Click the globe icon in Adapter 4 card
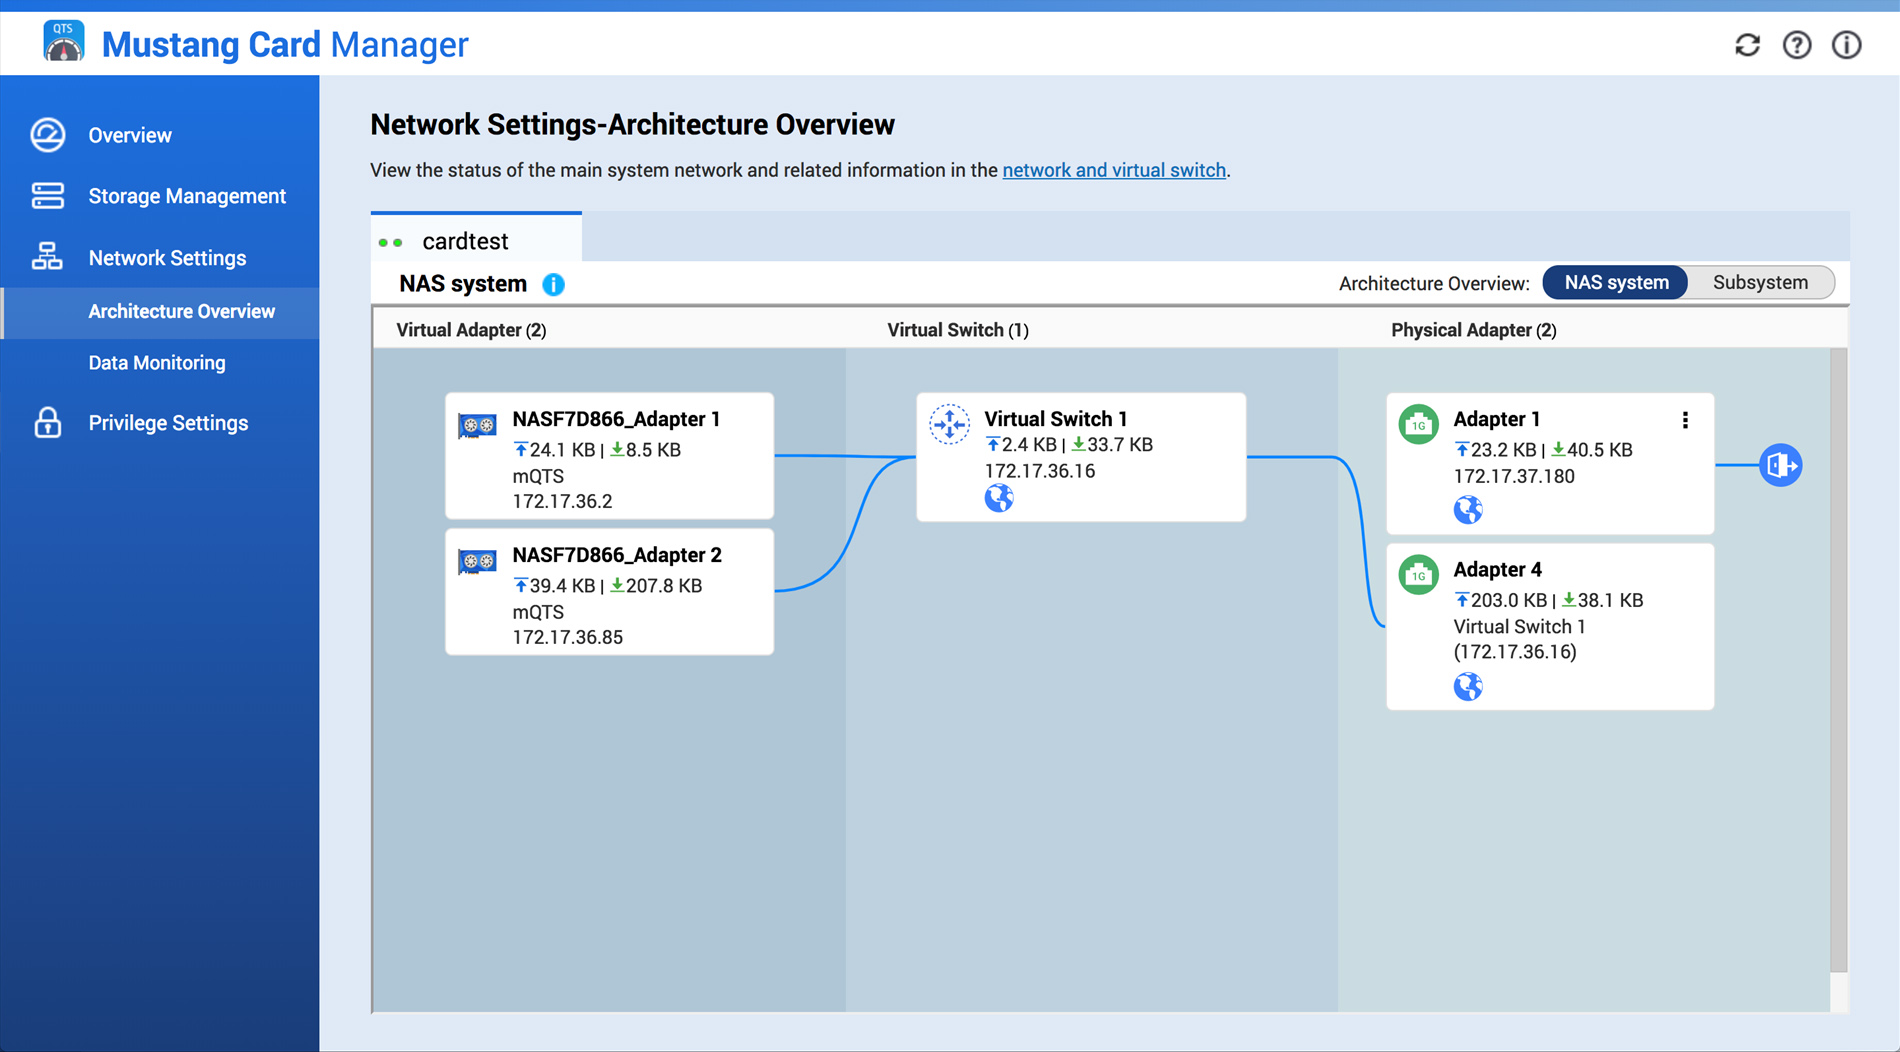The image size is (1900, 1052). [1468, 686]
